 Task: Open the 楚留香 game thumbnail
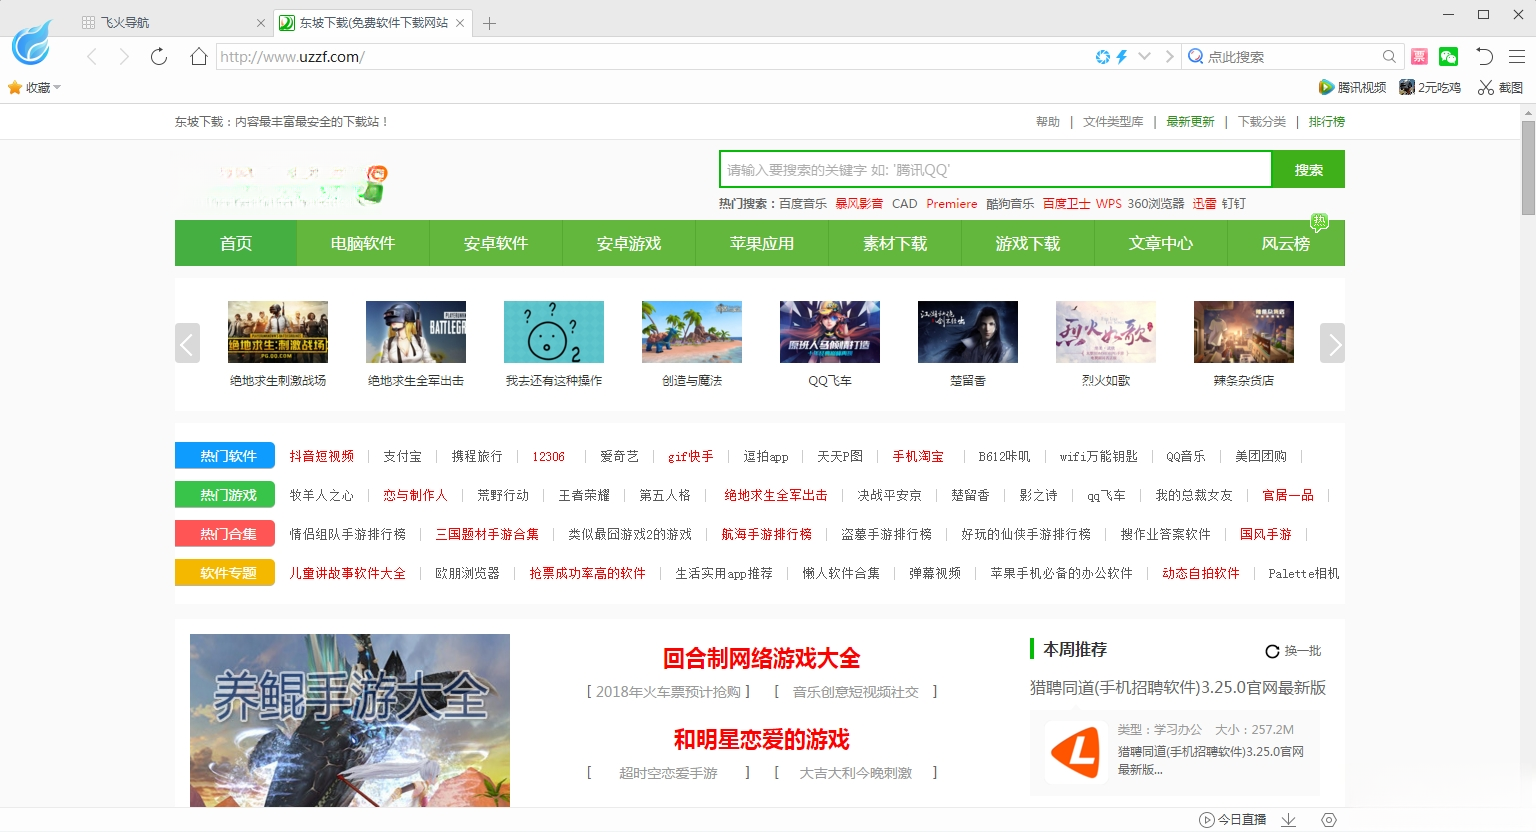click(x=968, y=332)
